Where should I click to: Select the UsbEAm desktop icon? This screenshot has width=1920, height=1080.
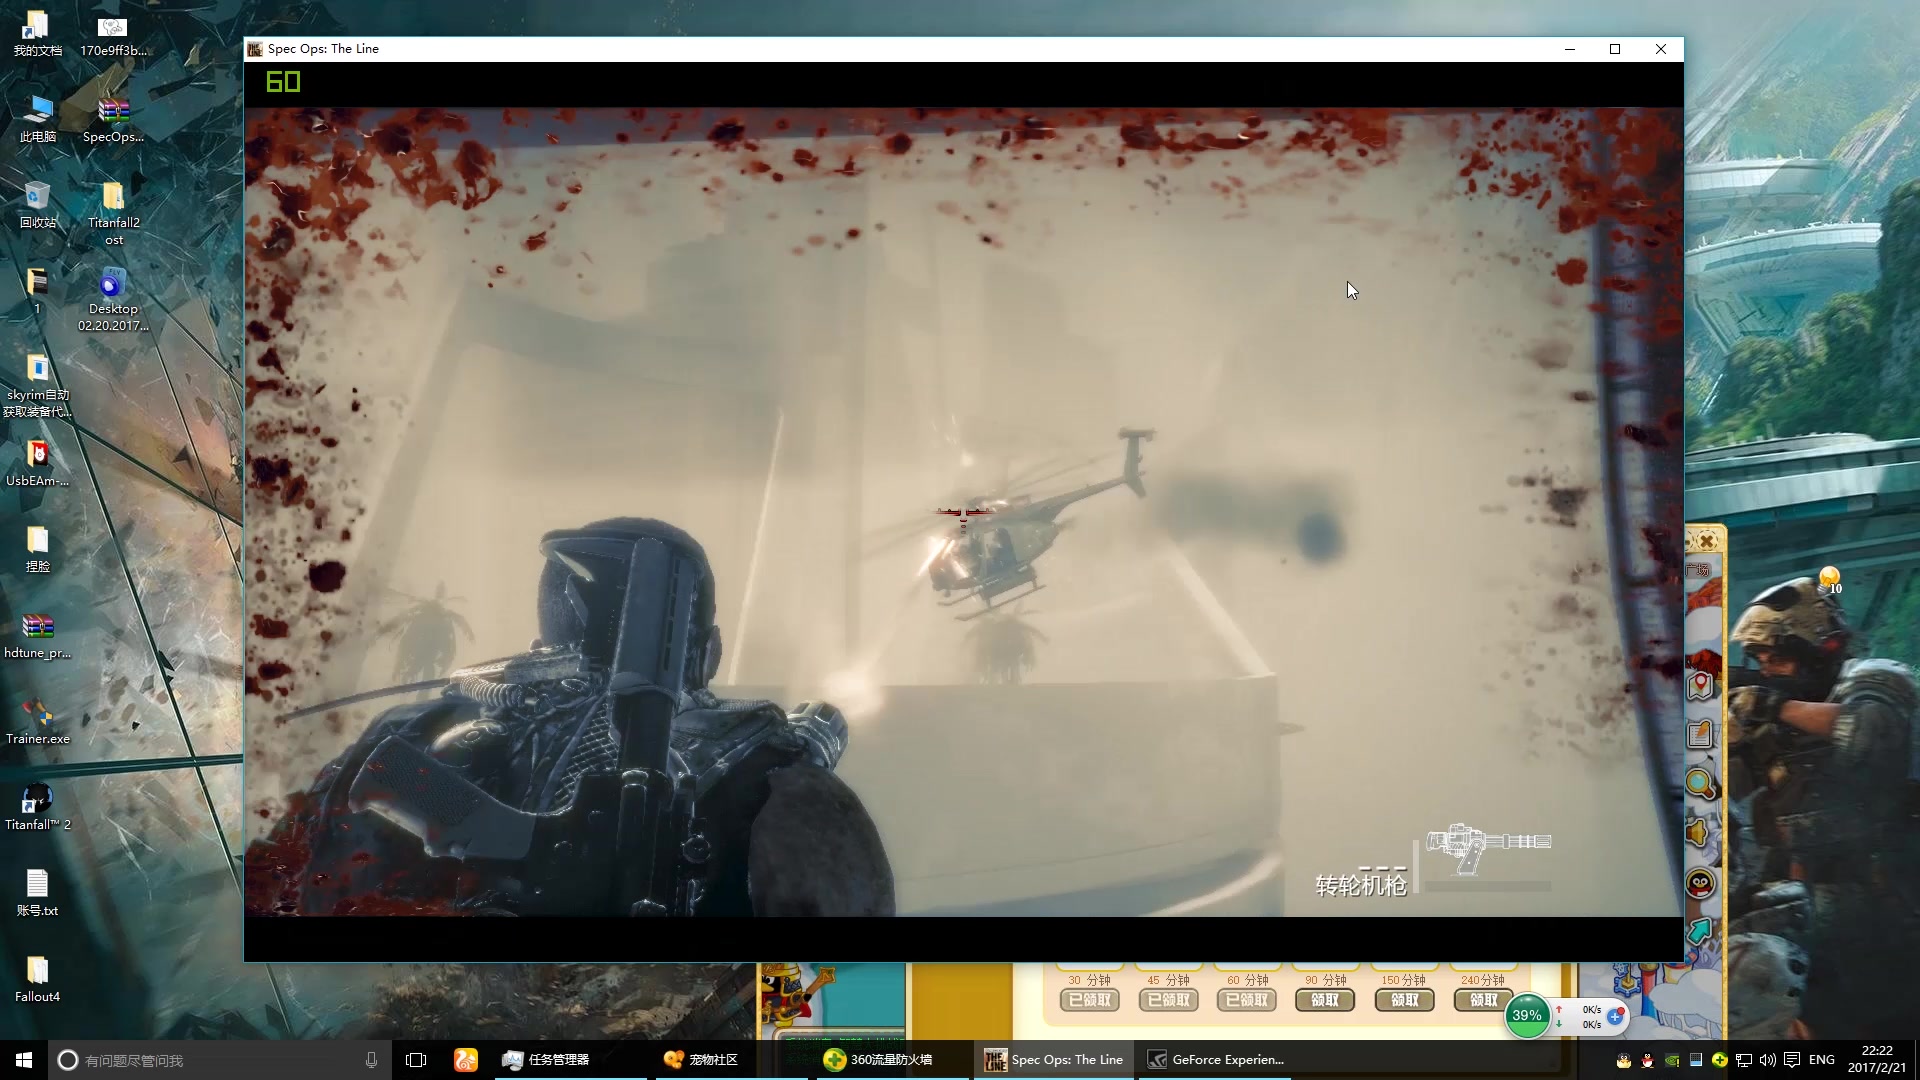click(37, 463)
